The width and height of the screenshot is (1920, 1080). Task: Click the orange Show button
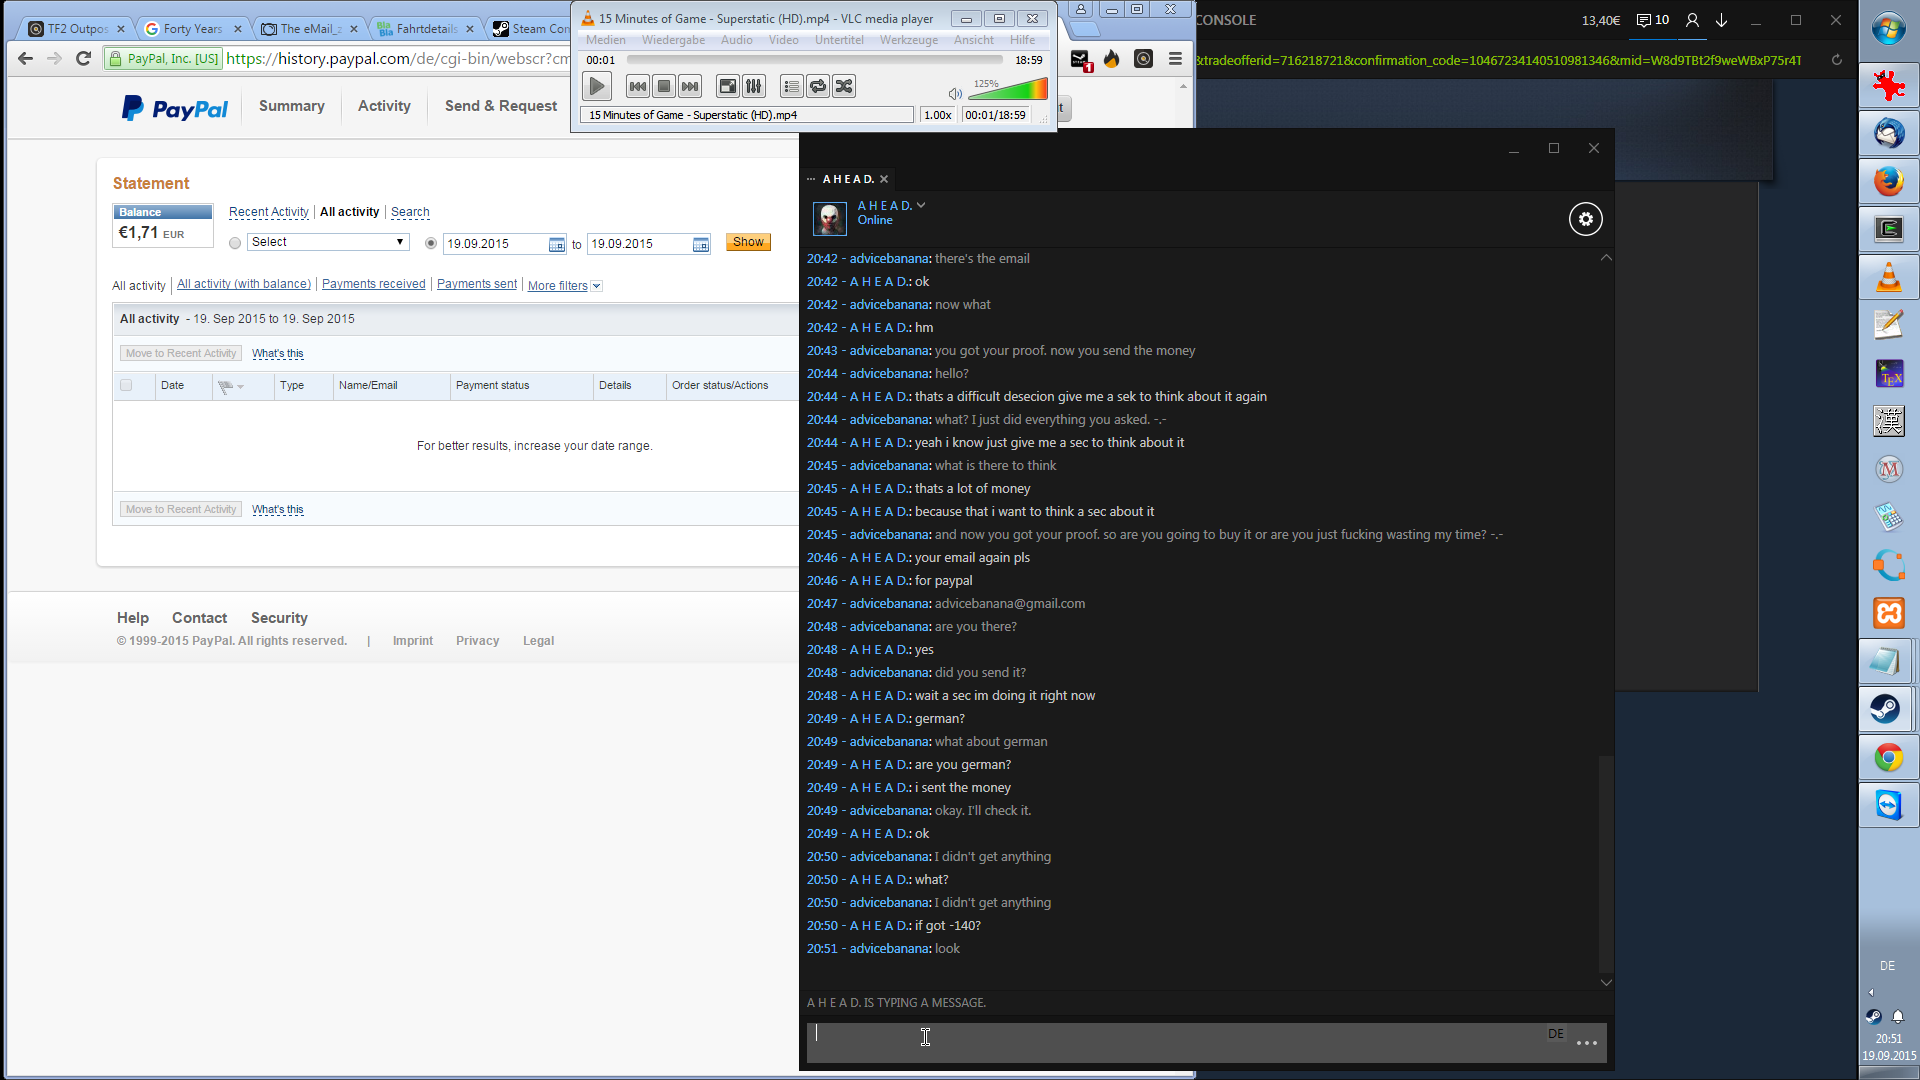pyautogui.click(x=748, y=242)
